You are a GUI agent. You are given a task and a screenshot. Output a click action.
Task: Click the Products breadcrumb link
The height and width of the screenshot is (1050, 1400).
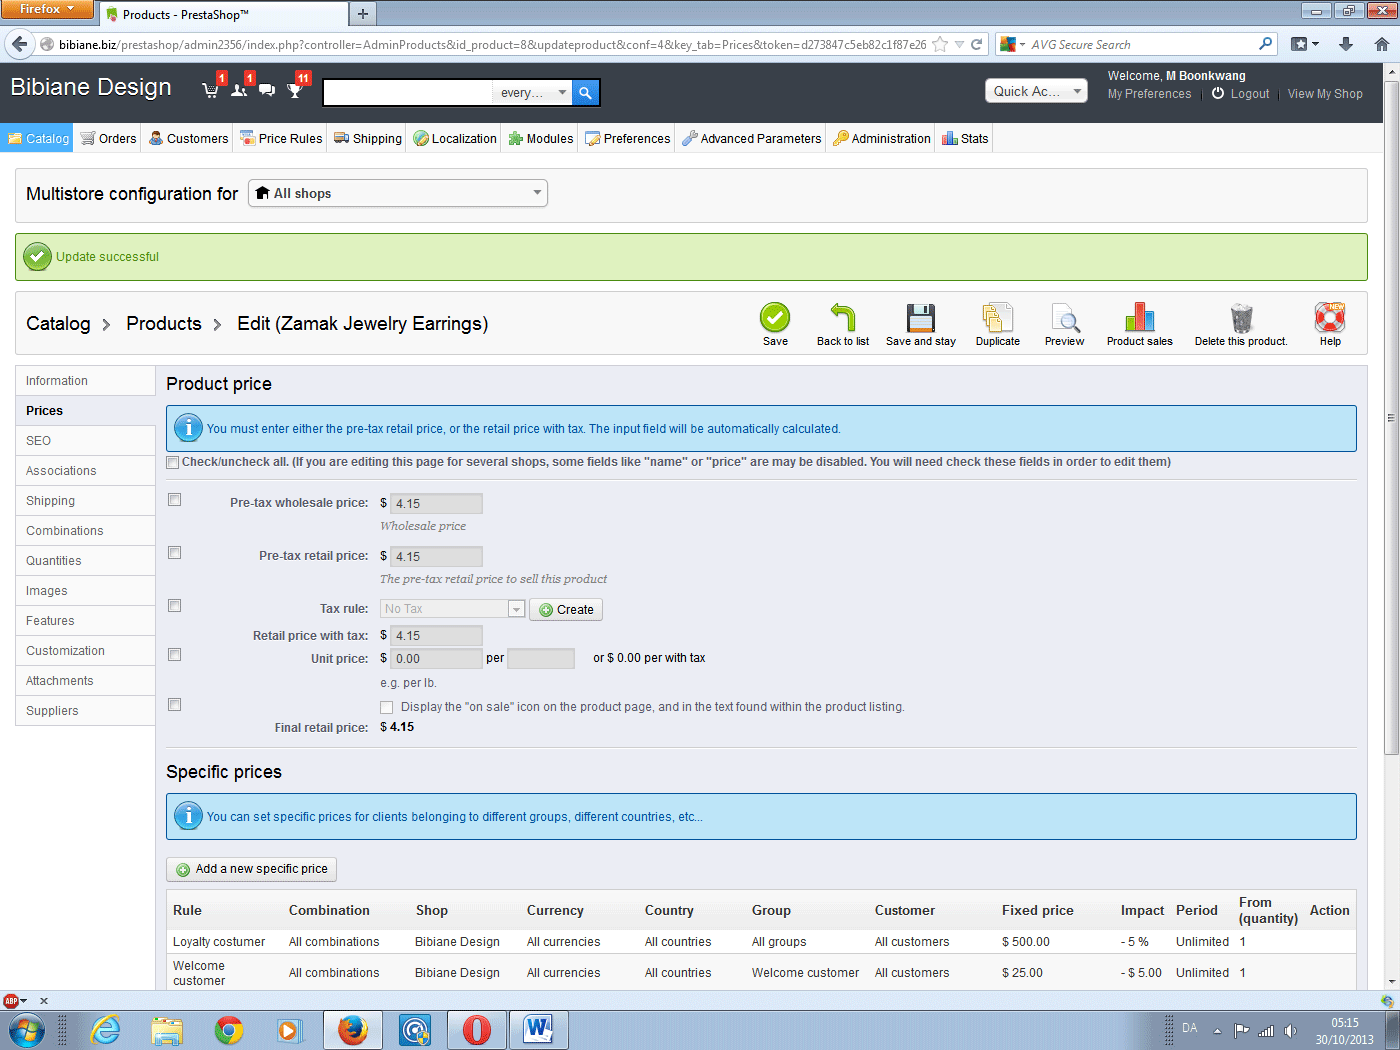[164, 324]
